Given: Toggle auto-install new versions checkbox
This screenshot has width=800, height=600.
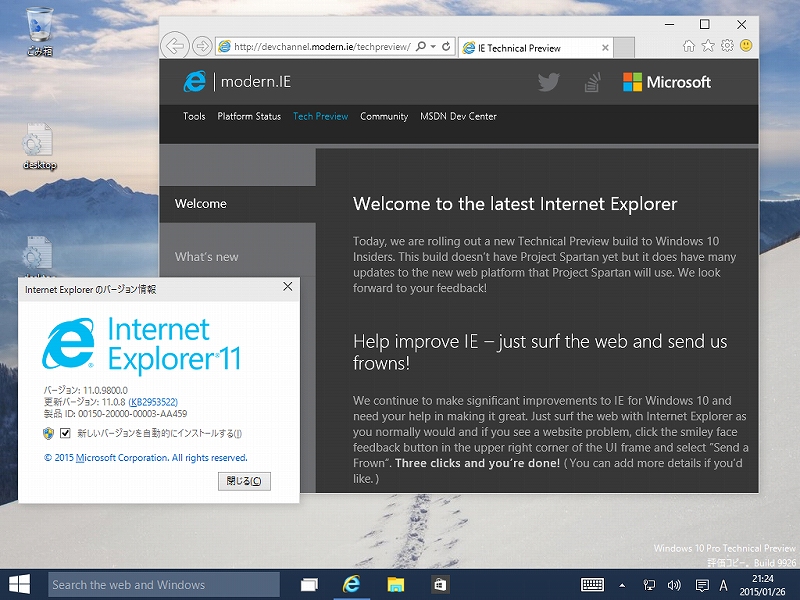Looking at the screenshot, I should [x=65, y=433].
